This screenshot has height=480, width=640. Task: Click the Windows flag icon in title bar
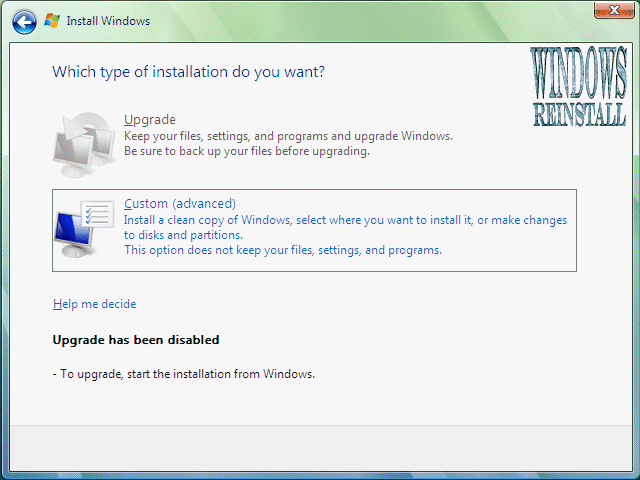[52, 20]
